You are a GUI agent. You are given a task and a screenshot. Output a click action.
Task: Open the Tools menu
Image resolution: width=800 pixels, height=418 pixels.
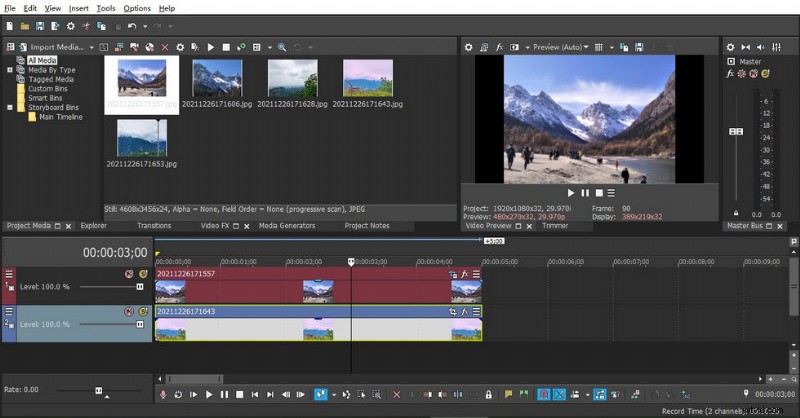point(106,8)
